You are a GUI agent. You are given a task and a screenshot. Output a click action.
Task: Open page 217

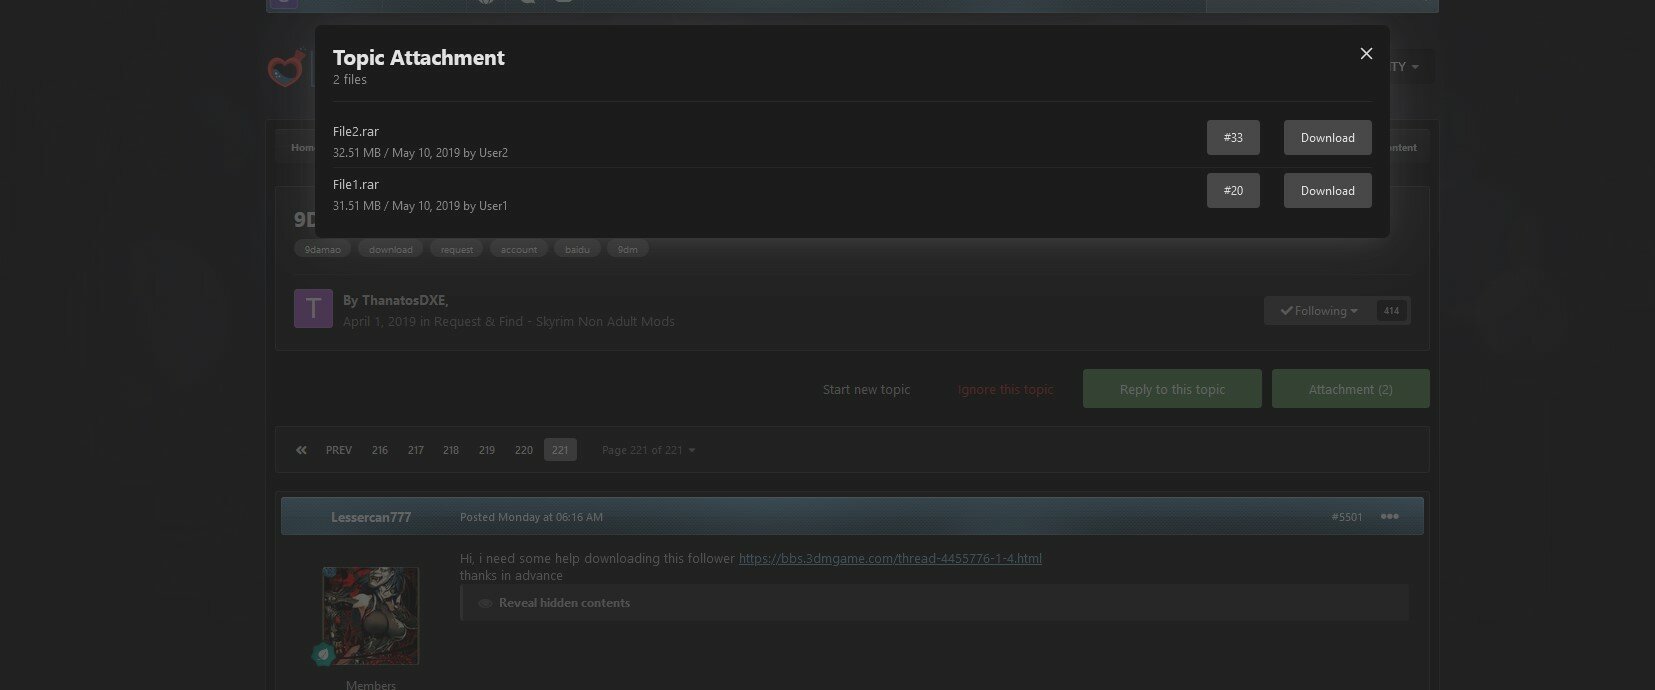(x=416, y=450)
